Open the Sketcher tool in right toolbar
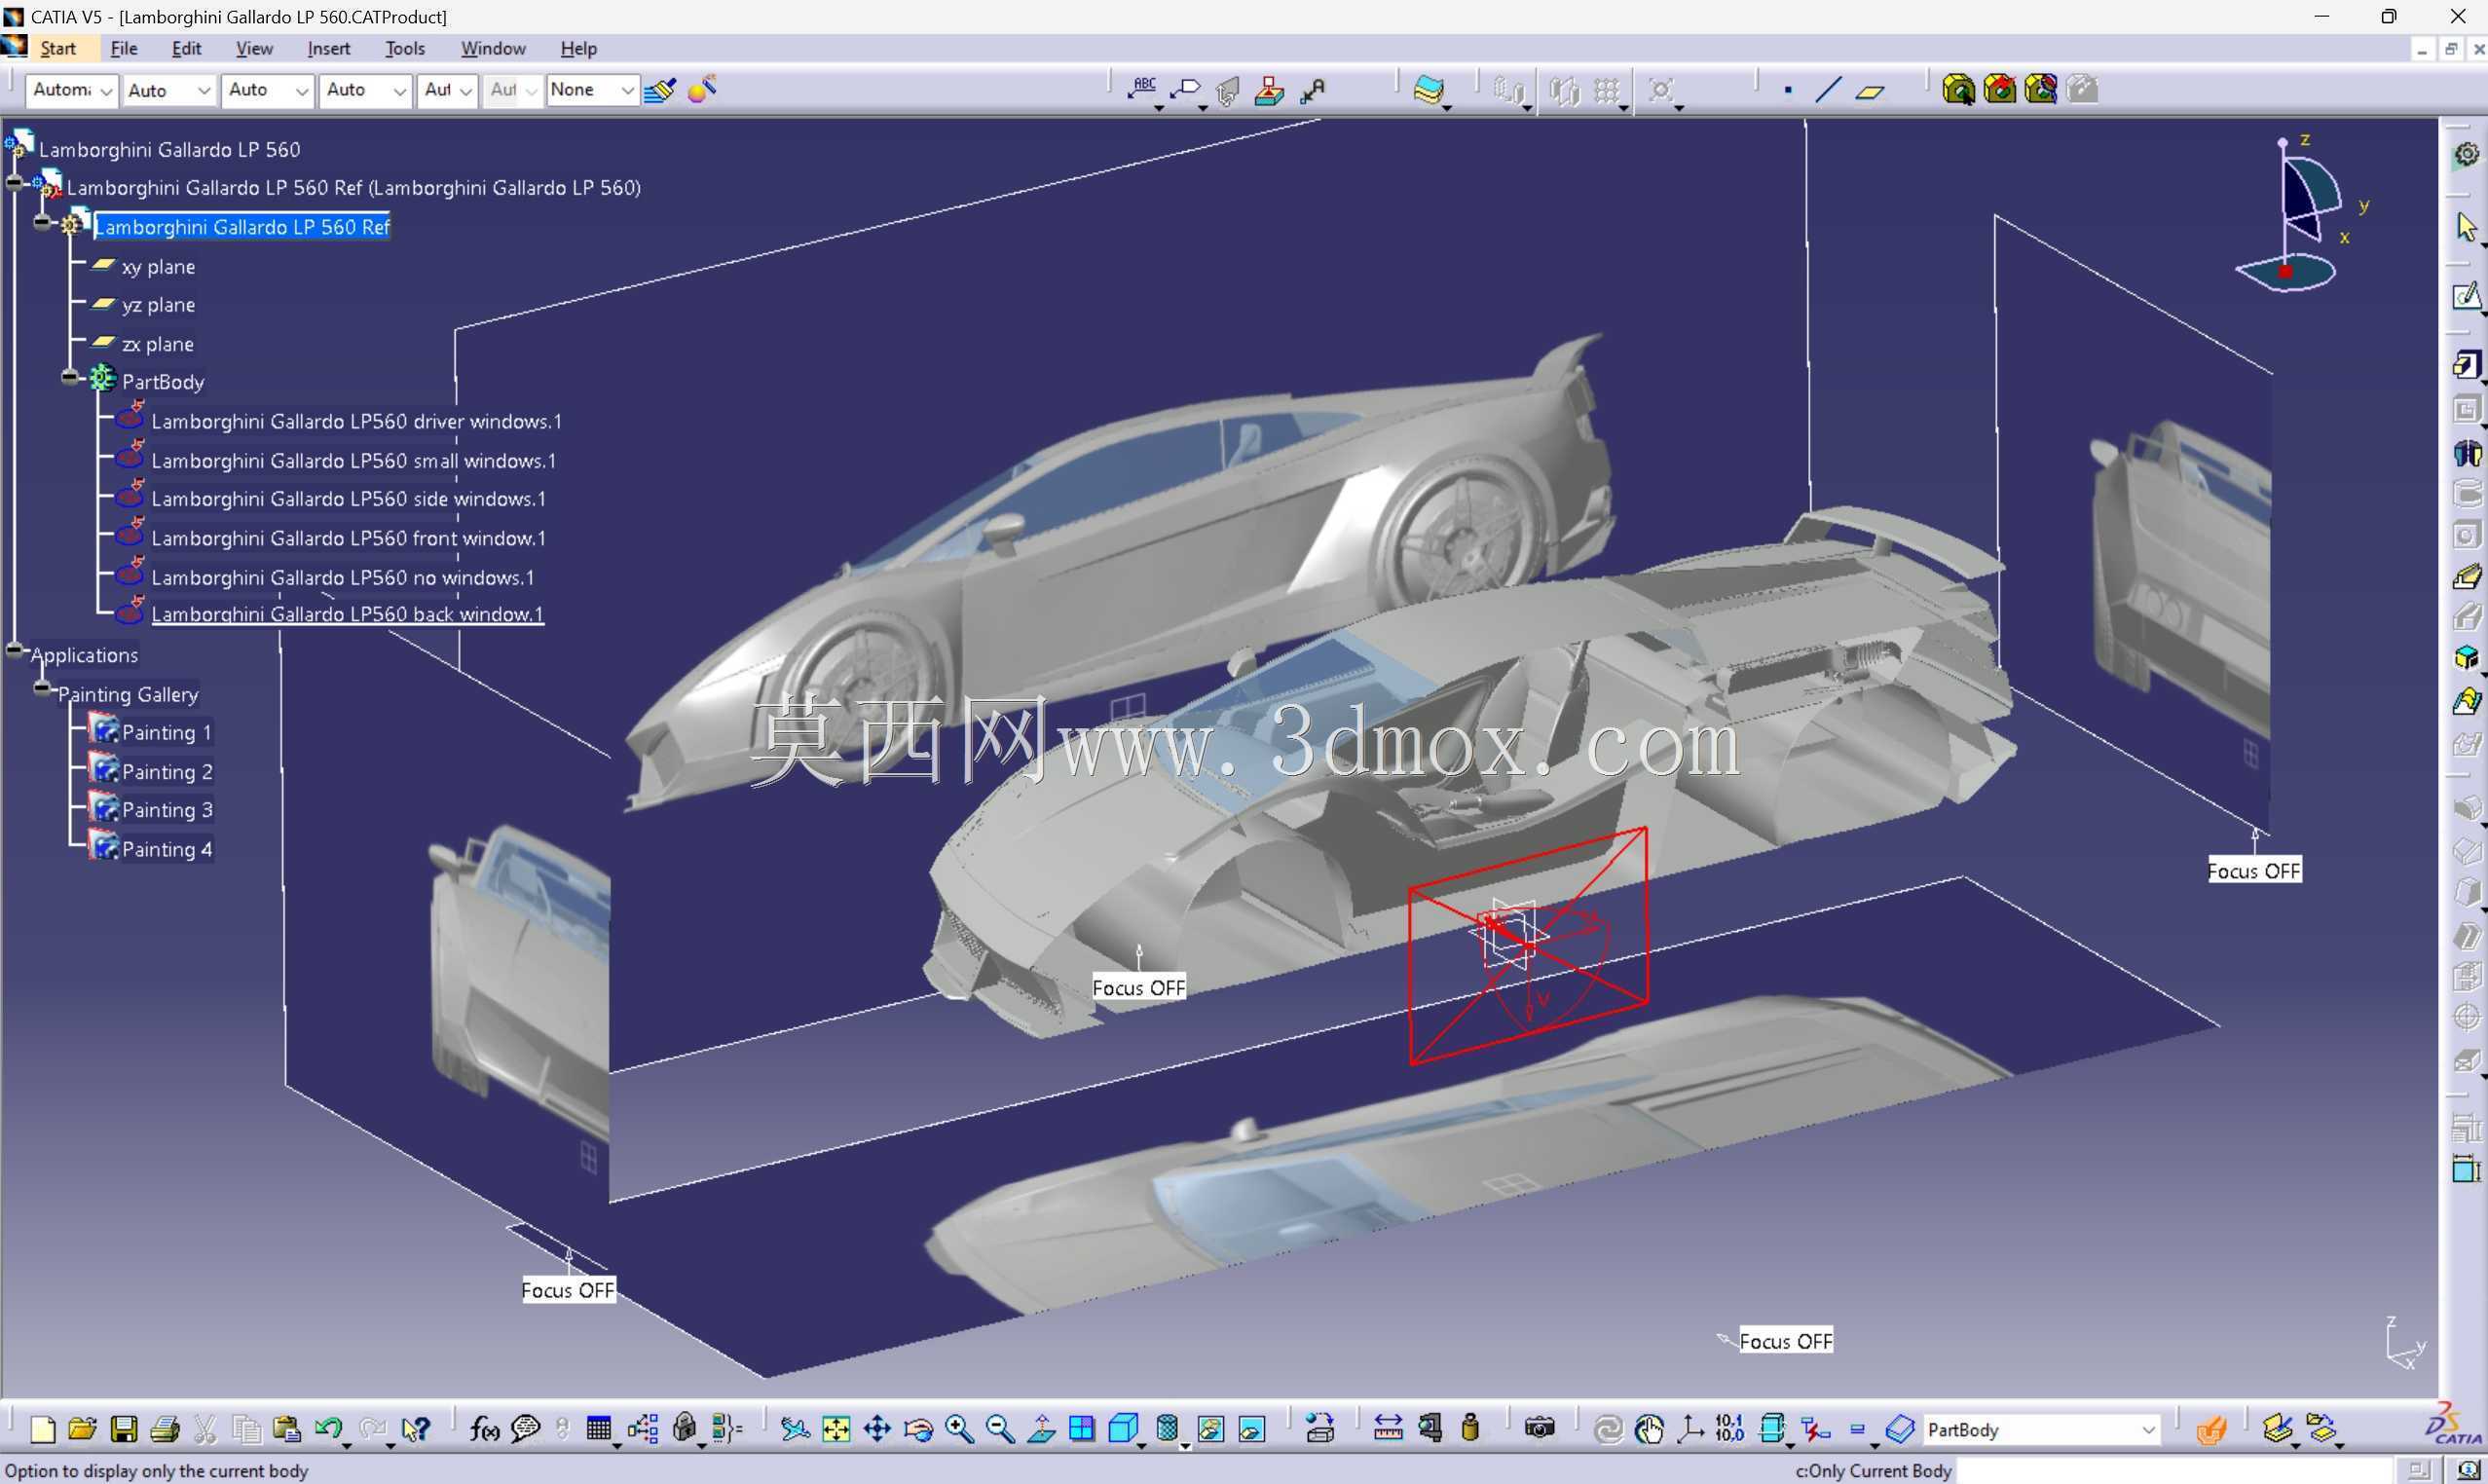Viewport: 2488px width, 1484px height. [2466, 296]
